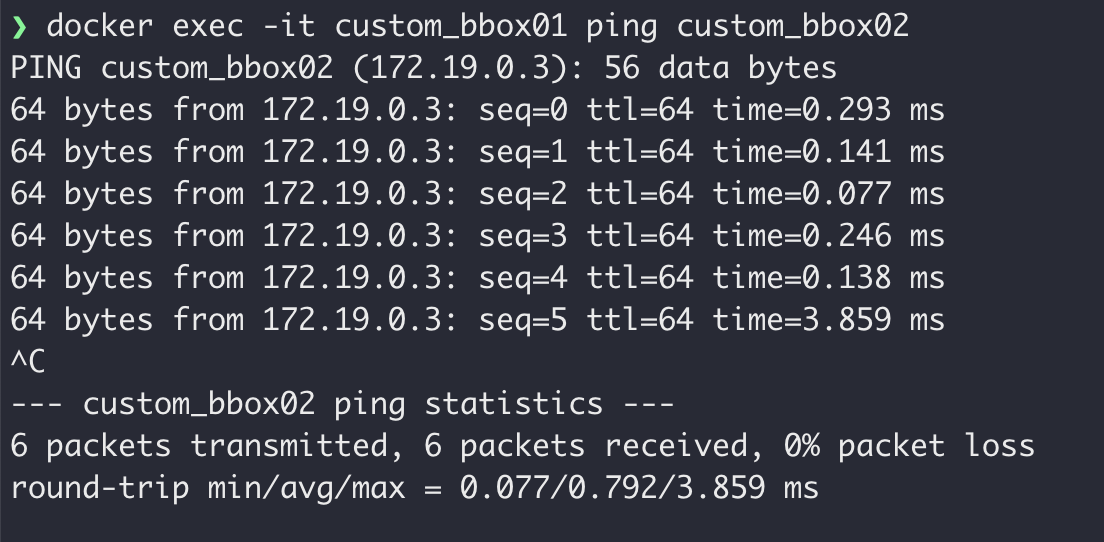Click the round-trip min/avg/max line
The image size is (1104, 542).
pos(414,488)
